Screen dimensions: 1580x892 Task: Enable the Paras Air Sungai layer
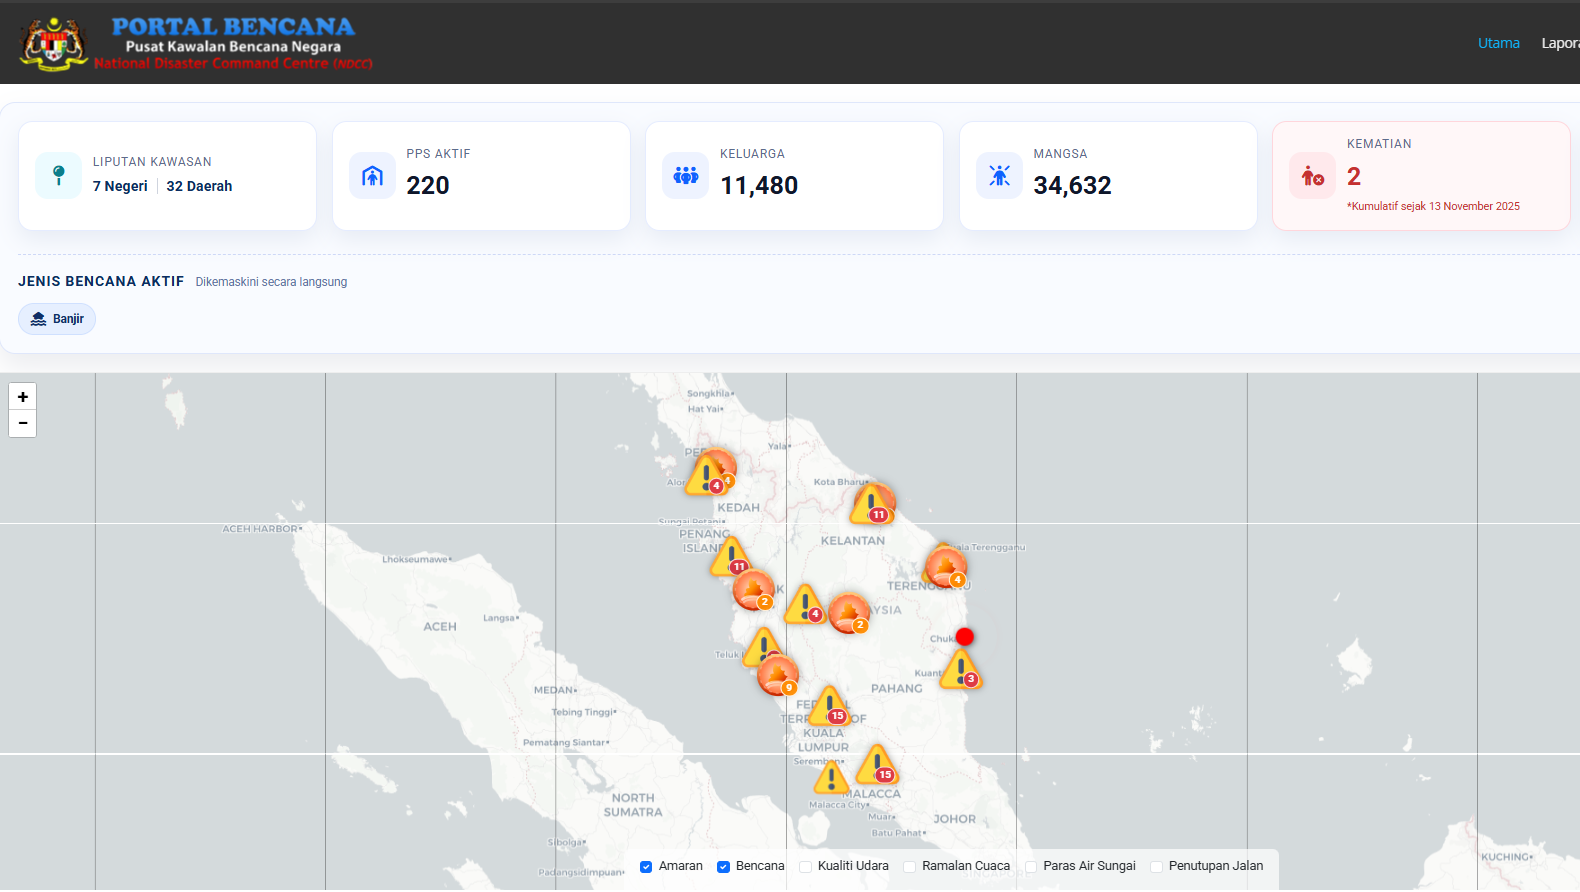(x=1031, y=867)
